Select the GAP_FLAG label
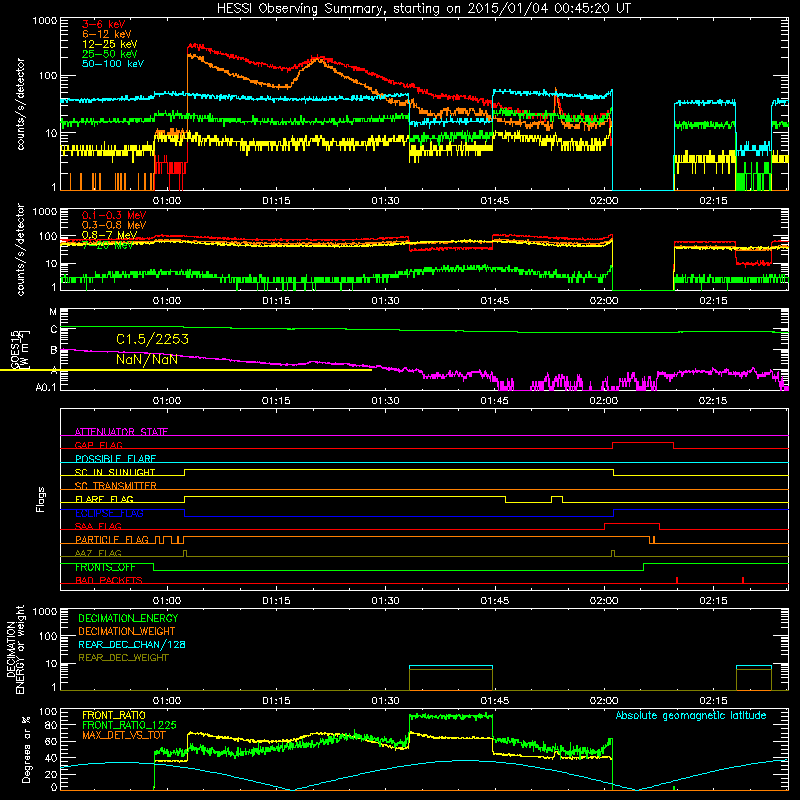Screen dimensions: 800x800 click(98, 445)
